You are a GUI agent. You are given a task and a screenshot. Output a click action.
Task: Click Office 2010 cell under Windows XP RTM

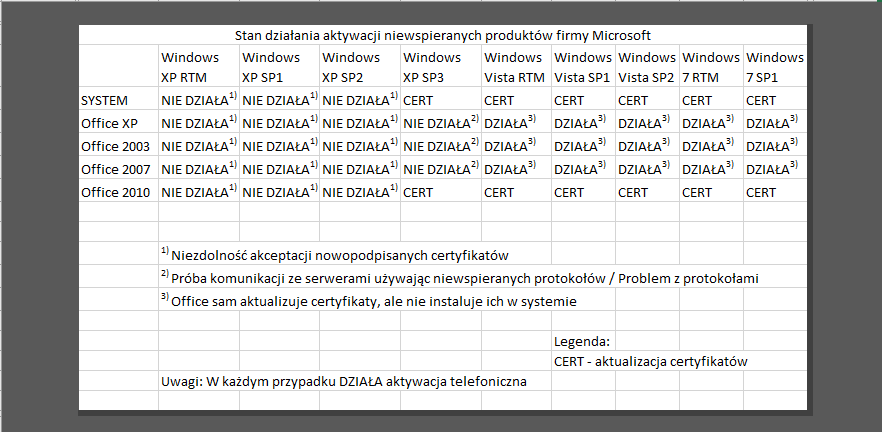pos(199,192)
